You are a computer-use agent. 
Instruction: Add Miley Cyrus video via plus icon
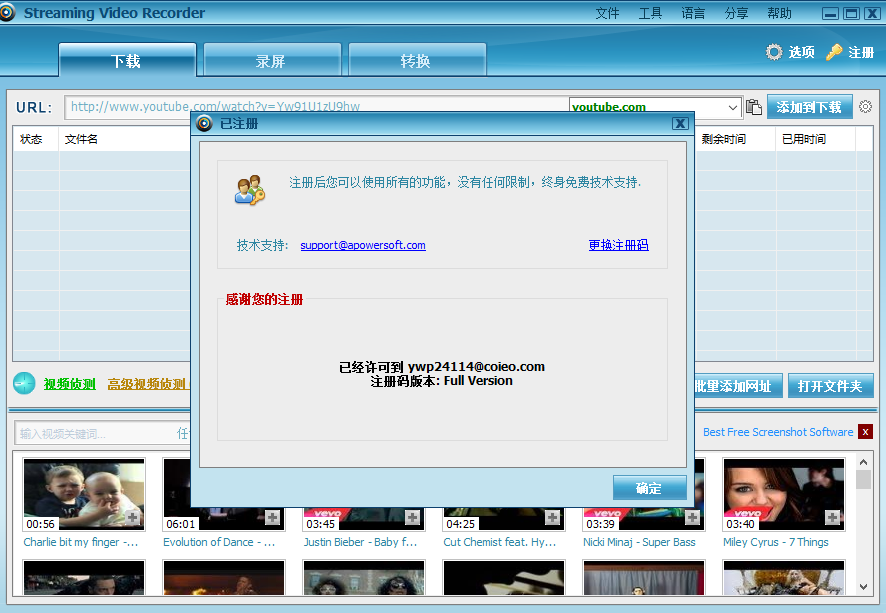[x=832, y=517]
